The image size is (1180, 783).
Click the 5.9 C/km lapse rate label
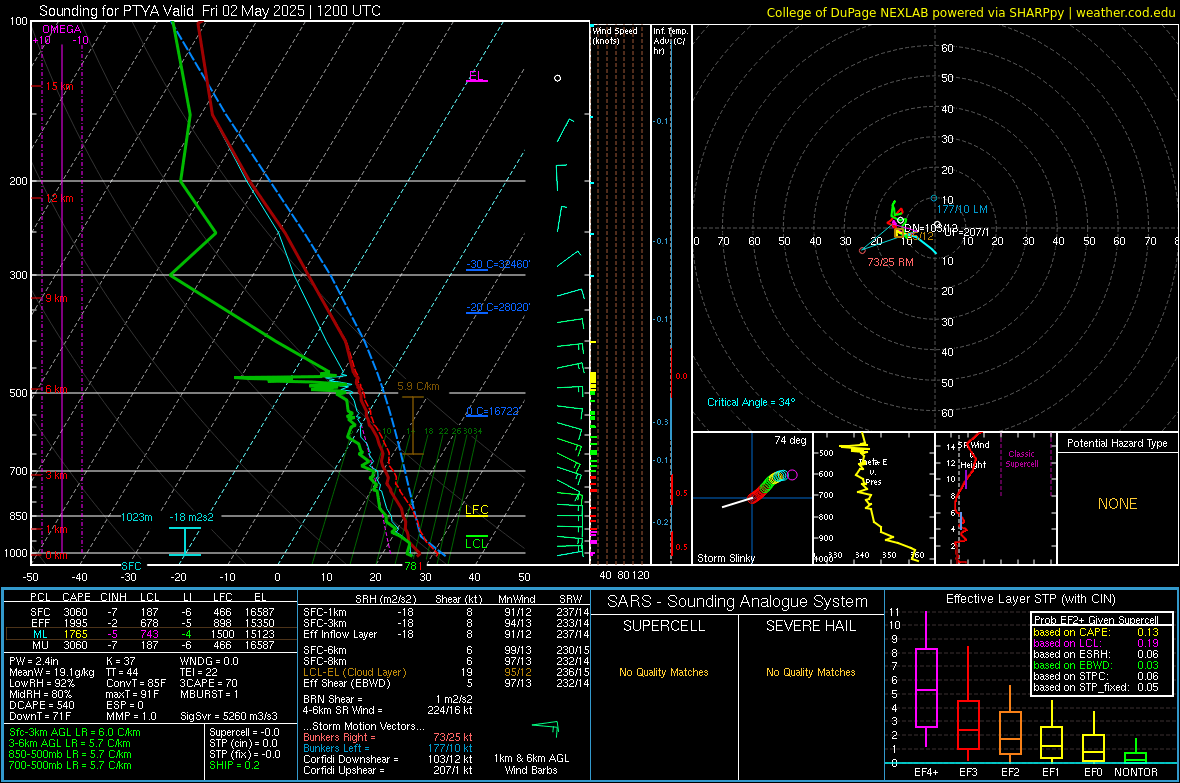418,386
